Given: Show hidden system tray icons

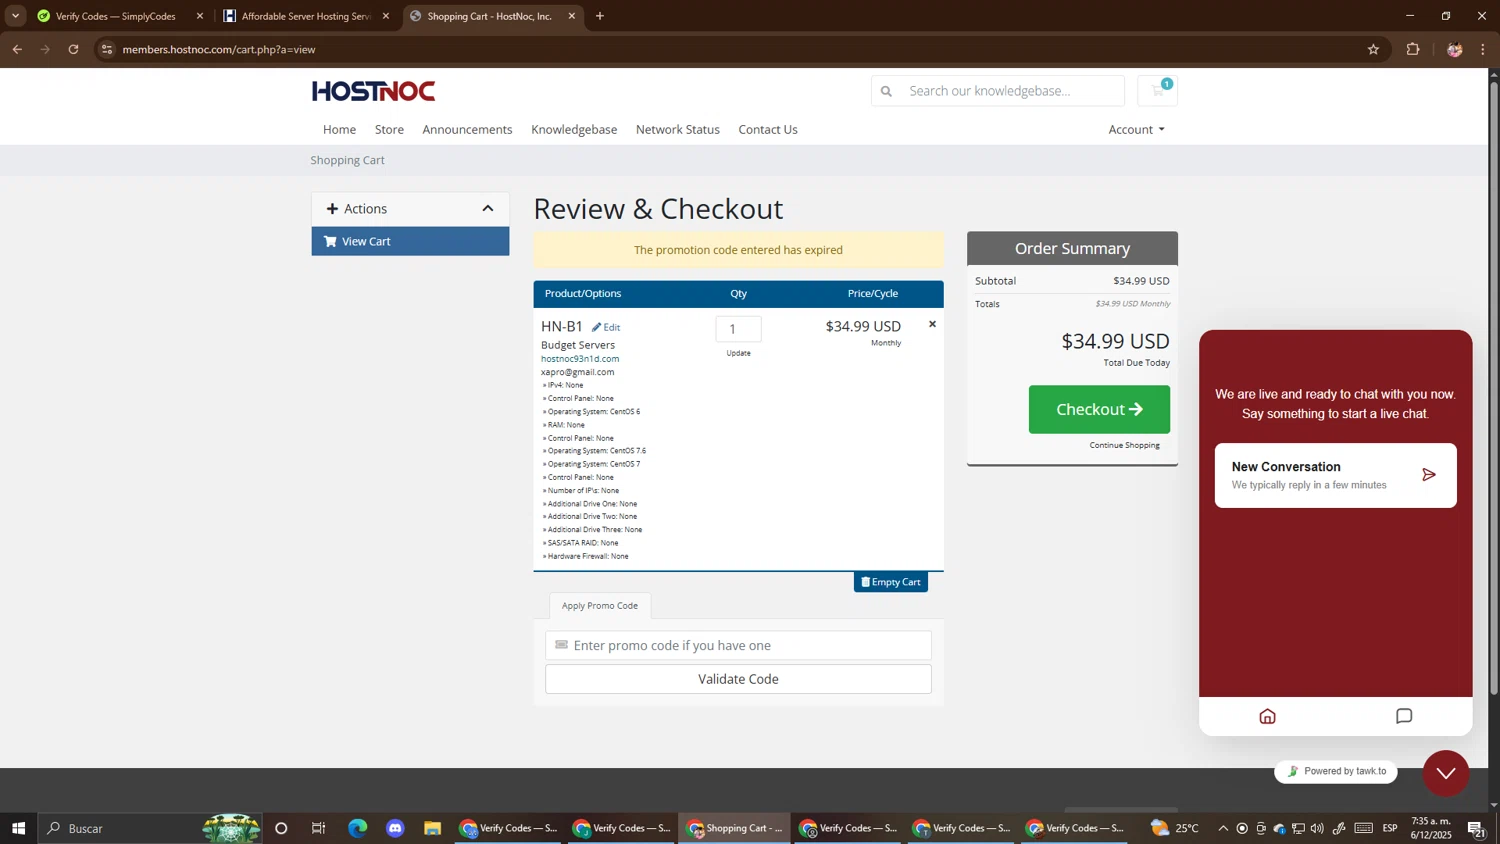Looking at the screenshot, I should [x=1222, y=828].
